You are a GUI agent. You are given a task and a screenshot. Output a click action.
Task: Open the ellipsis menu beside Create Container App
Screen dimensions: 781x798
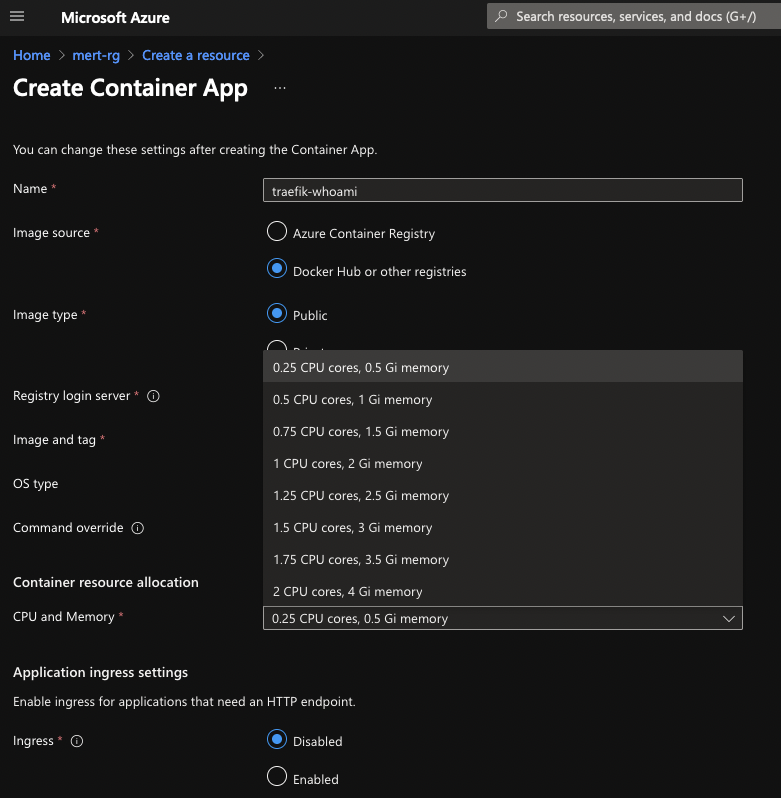coord(280,88)
